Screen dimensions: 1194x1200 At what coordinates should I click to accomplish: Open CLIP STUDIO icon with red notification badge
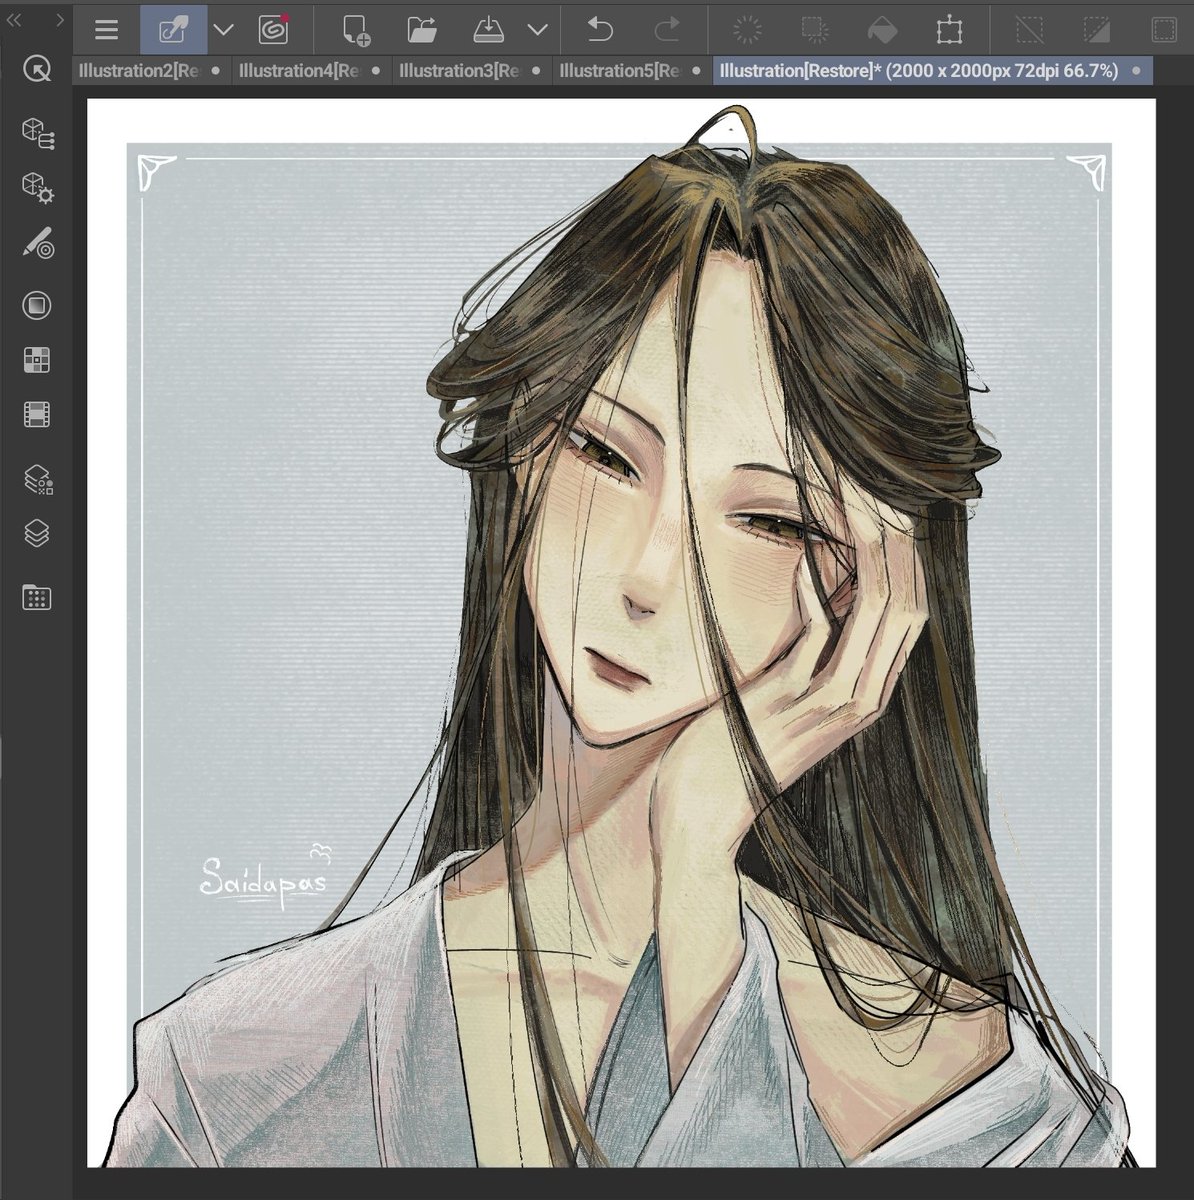tap(273, 29)
